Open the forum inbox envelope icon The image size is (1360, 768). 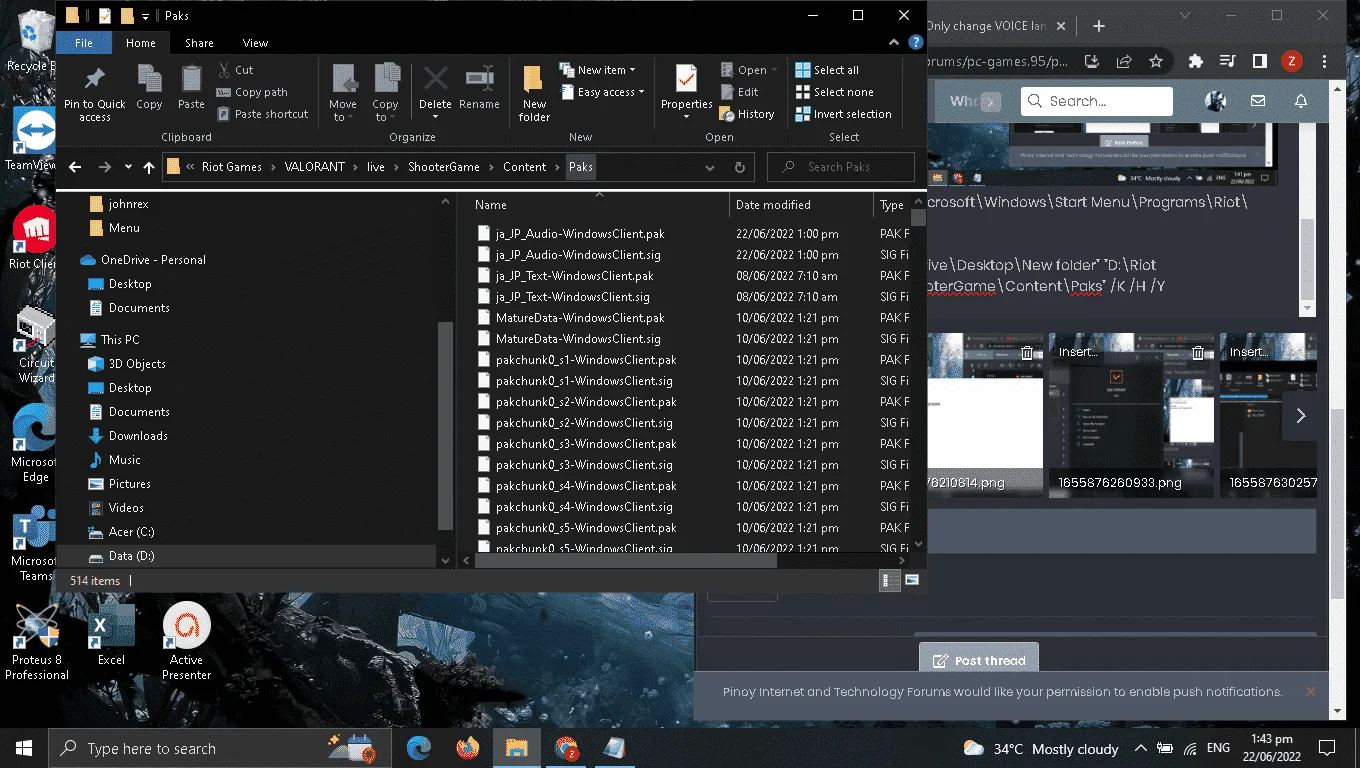tap(1258, 101)
